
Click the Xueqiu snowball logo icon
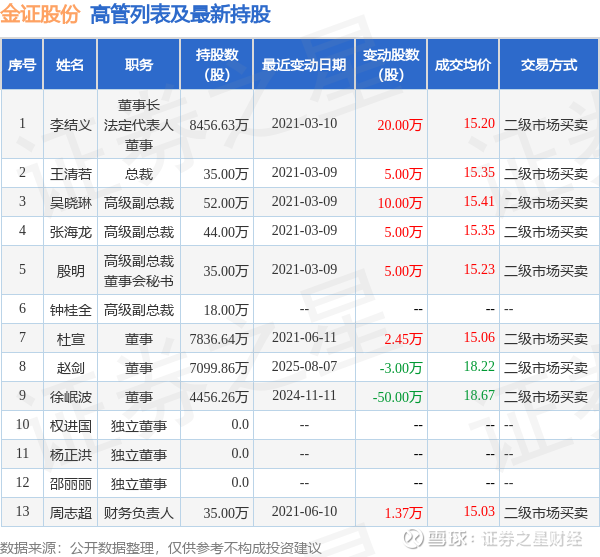(414, 539)
